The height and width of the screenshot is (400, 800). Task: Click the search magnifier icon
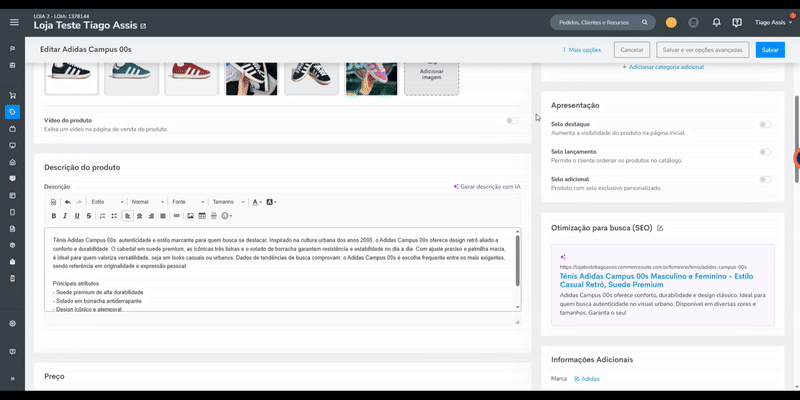tap(644, 22)
